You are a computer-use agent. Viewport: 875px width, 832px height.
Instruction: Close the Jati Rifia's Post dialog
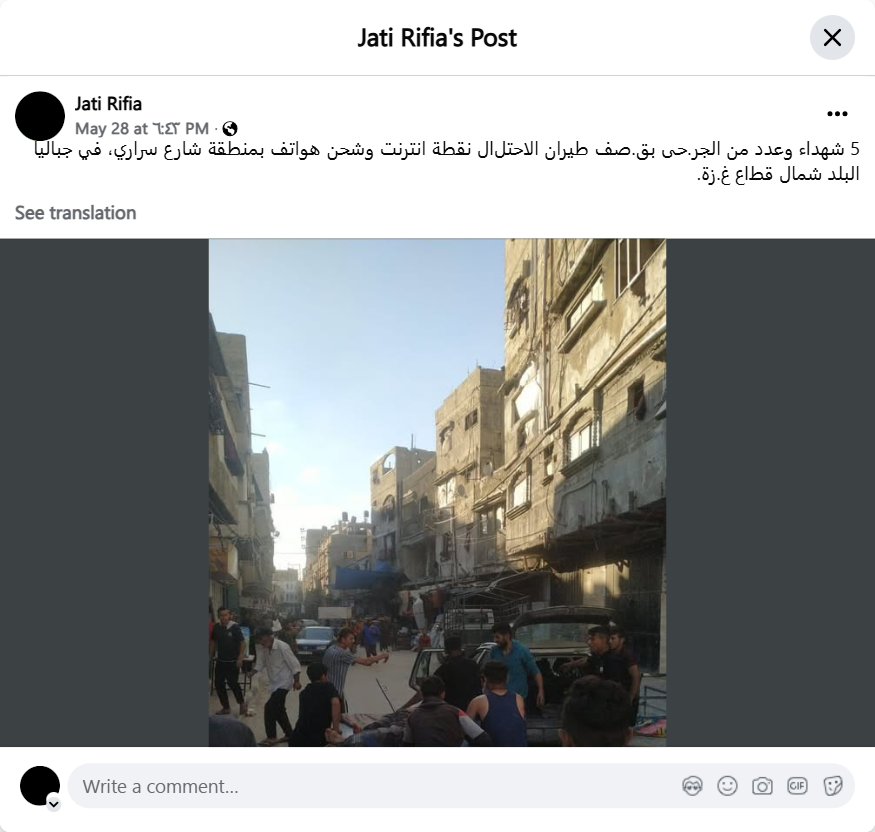(x=832, y=37)
